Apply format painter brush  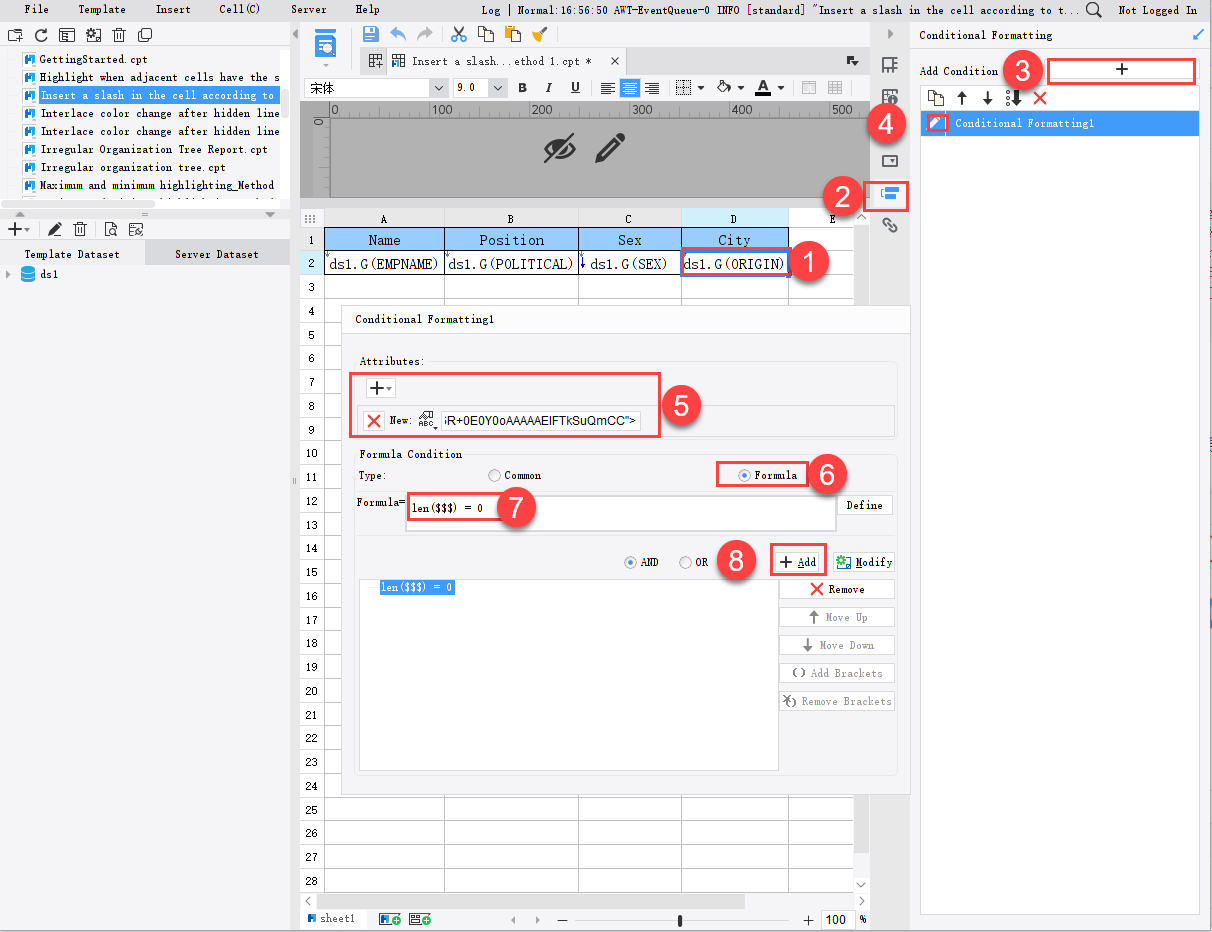(540, 33)
